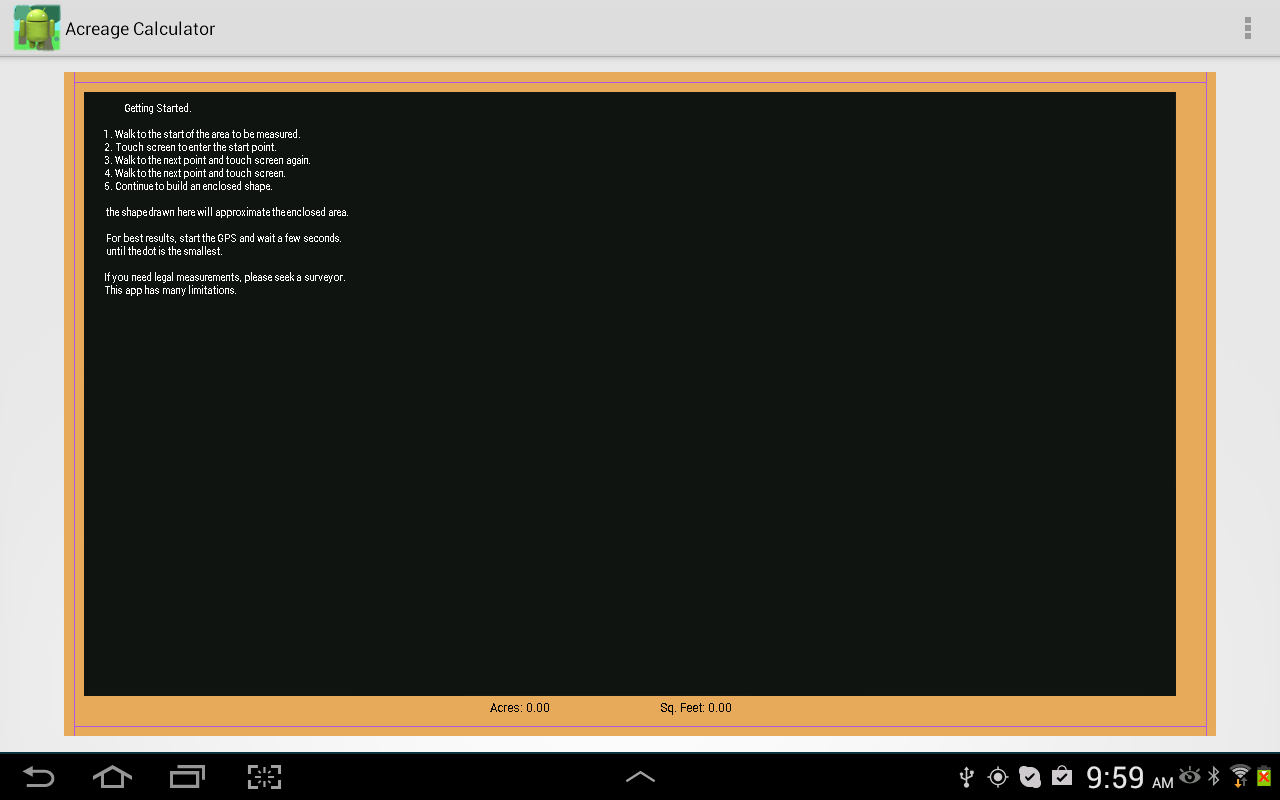The image size is (1280, 800).
Task: Tap 'please seek a surveyor' line
Action: coord(225,277)
